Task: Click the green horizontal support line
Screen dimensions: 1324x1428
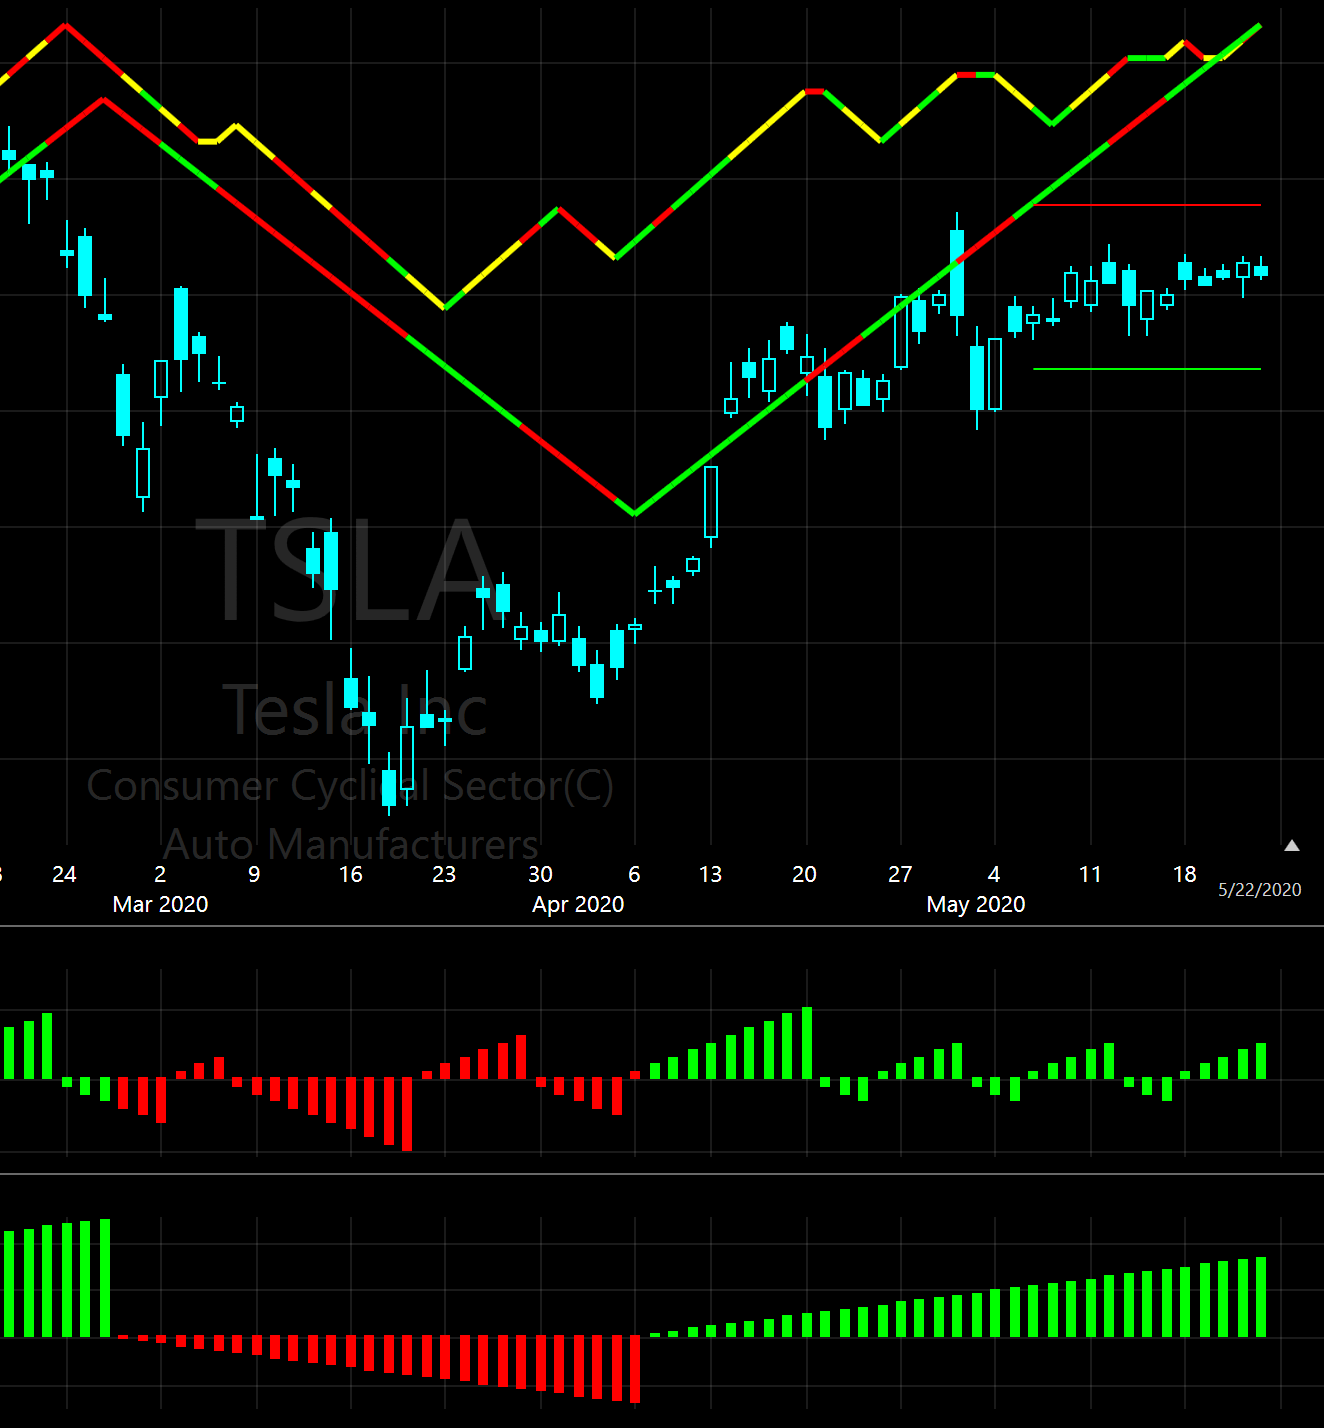Action: click(1147, 369)
